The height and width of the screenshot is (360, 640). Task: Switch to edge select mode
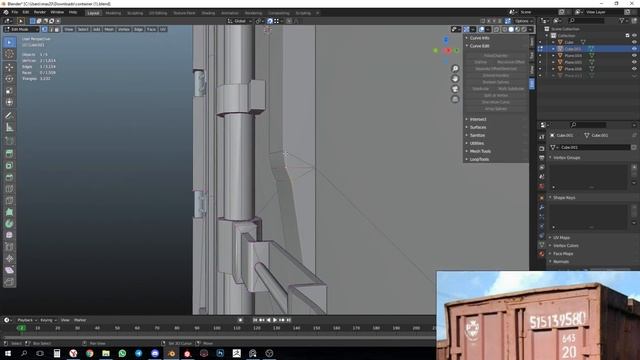(x=51, y=29)
